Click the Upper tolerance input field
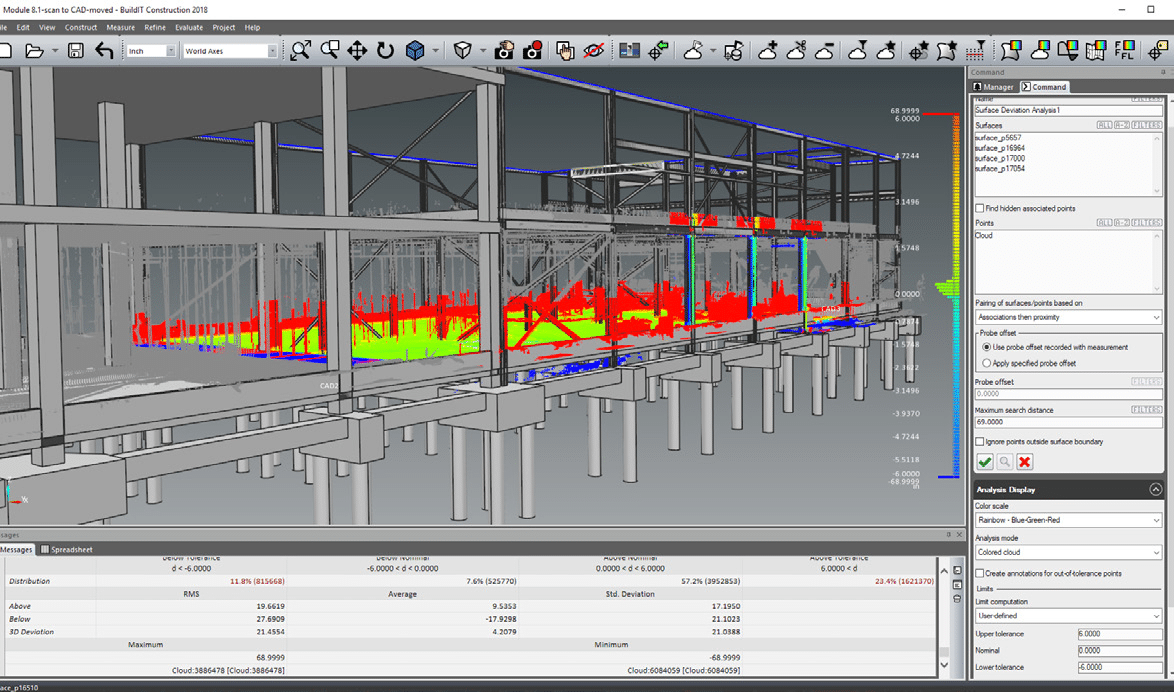The height and width of the screenshot is (692, 1174). [x=1120, y=633]
